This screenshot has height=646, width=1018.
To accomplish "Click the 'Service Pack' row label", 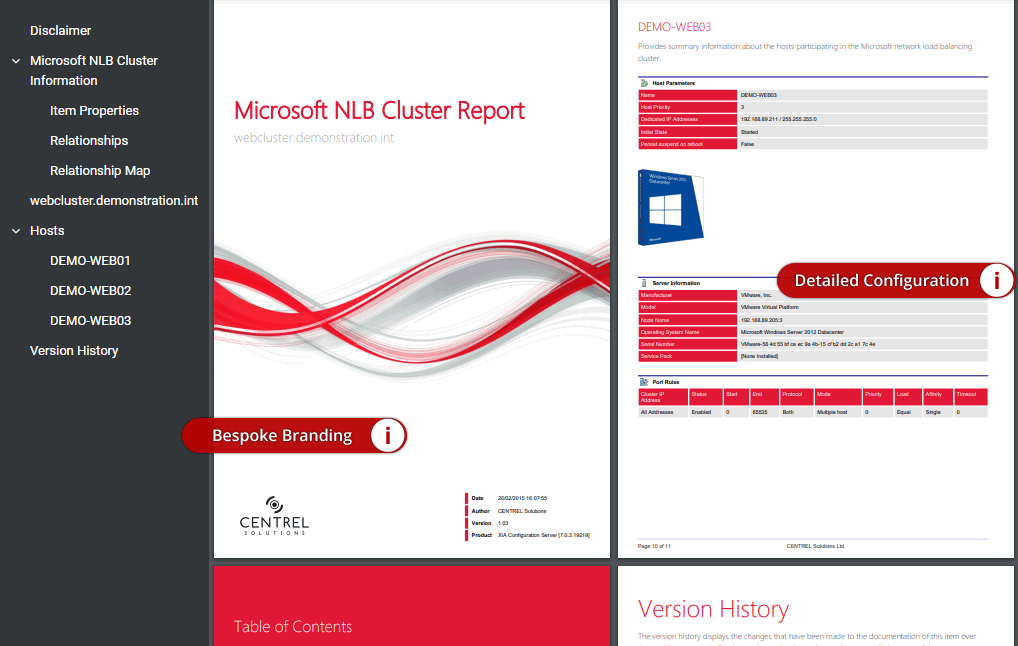I will tap(688, 356).
